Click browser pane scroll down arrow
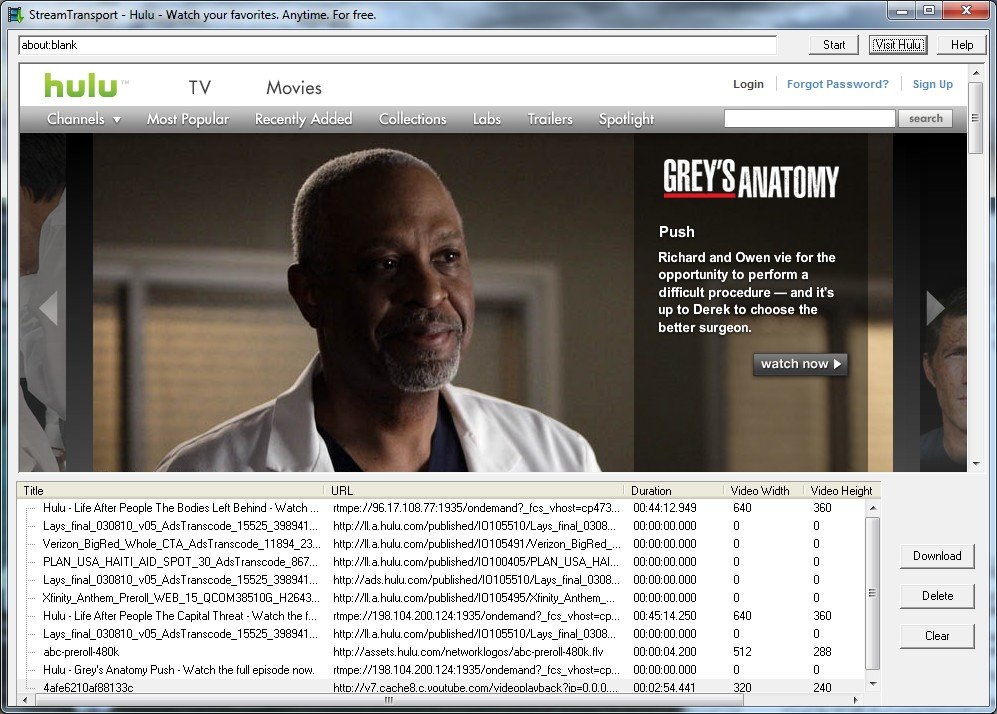 [975, 464]
